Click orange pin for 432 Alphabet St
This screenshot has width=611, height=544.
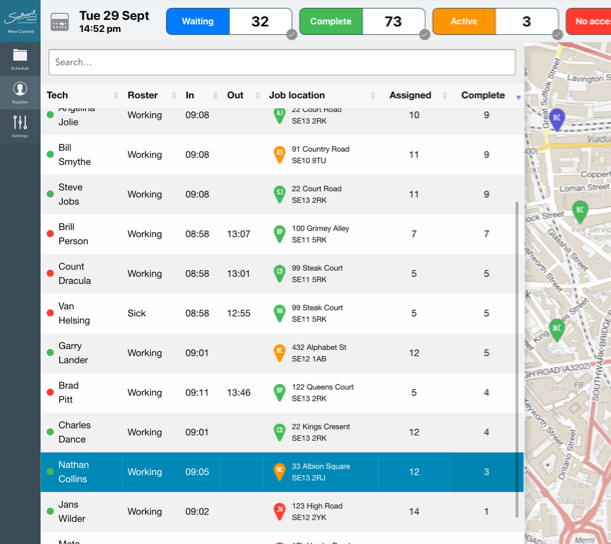280,353
